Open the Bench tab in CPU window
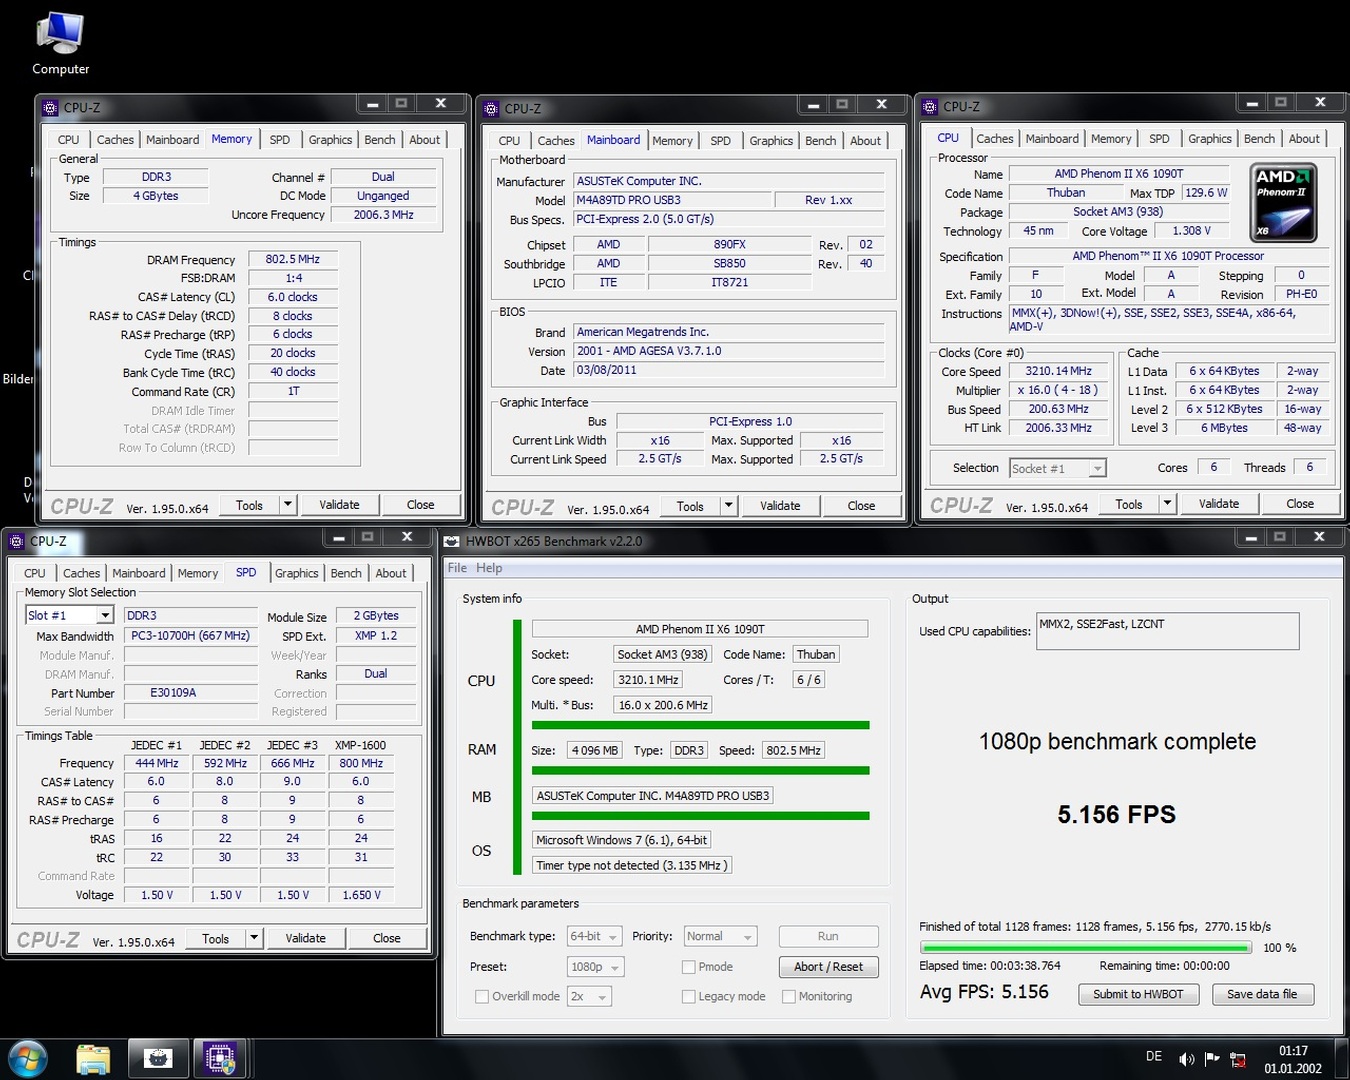 [x=1259, y=139]
